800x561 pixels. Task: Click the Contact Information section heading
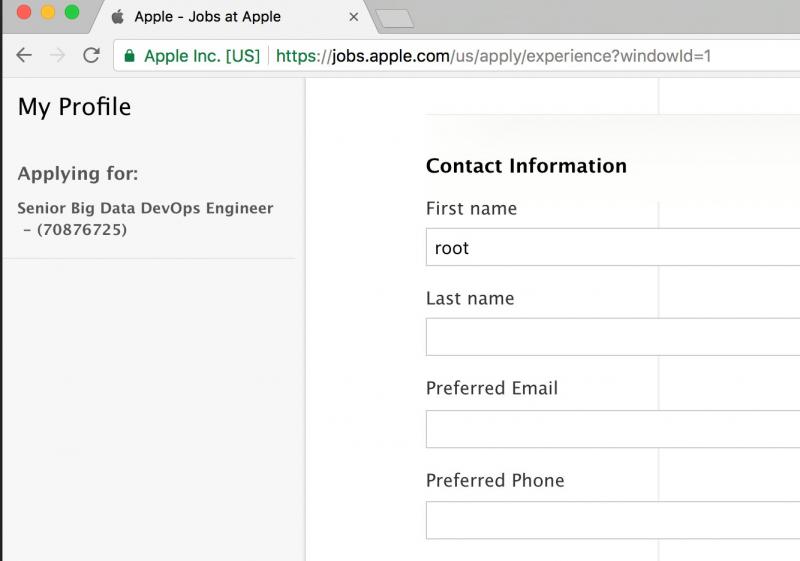tap(526, 166)
